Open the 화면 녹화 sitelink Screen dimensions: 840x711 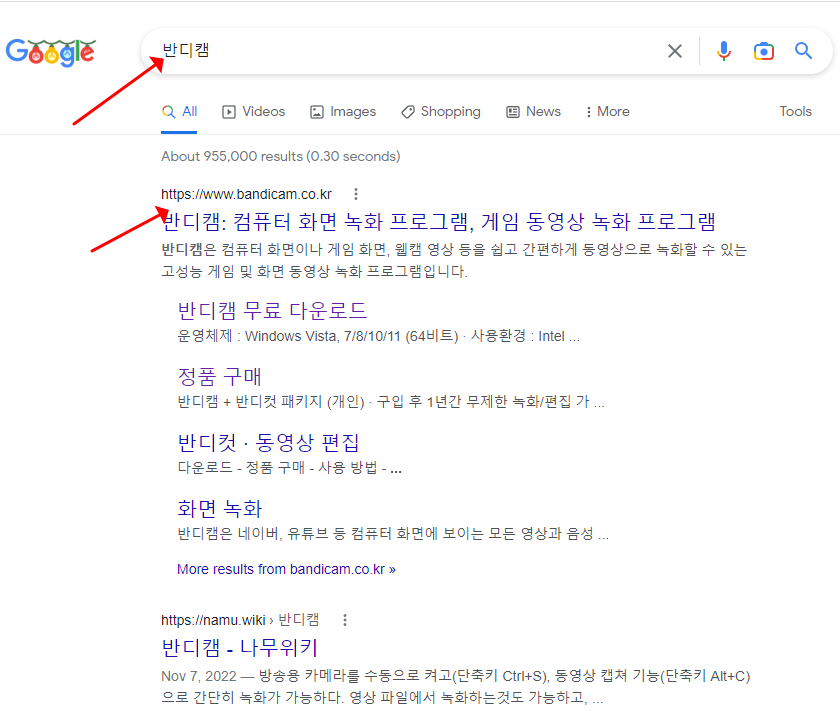click(220, 509)
